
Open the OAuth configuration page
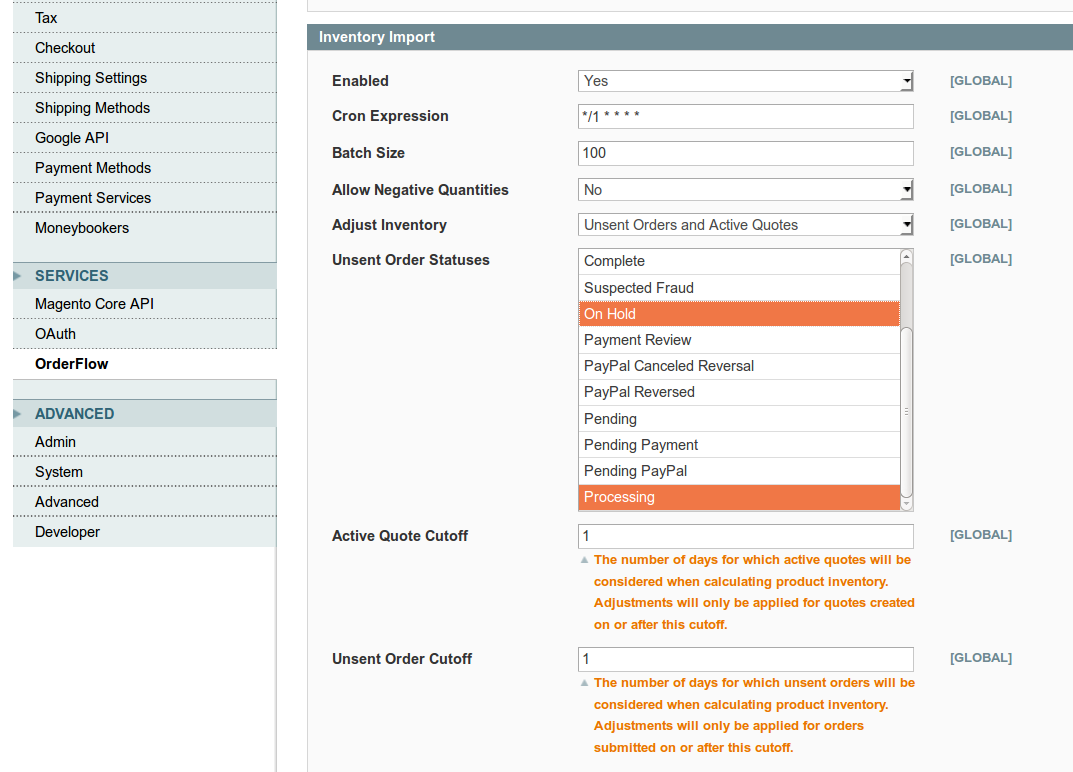[x=55, y=333]
